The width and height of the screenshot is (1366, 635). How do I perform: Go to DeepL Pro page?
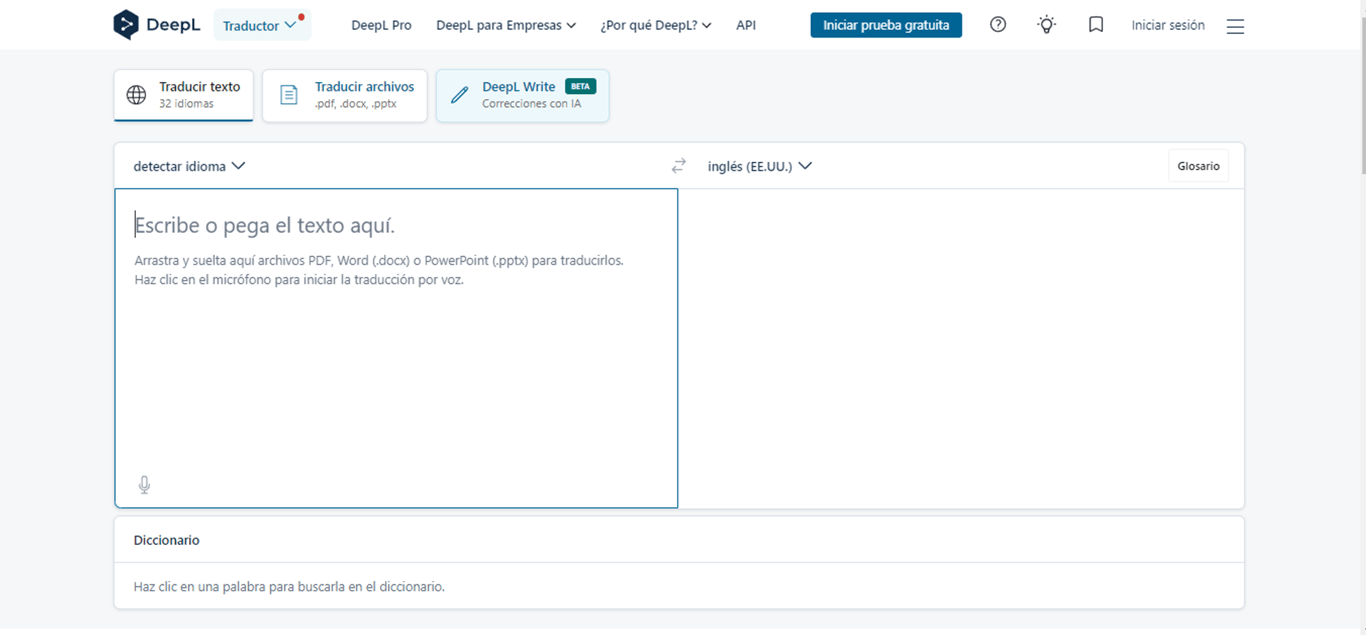coord(381,25)
